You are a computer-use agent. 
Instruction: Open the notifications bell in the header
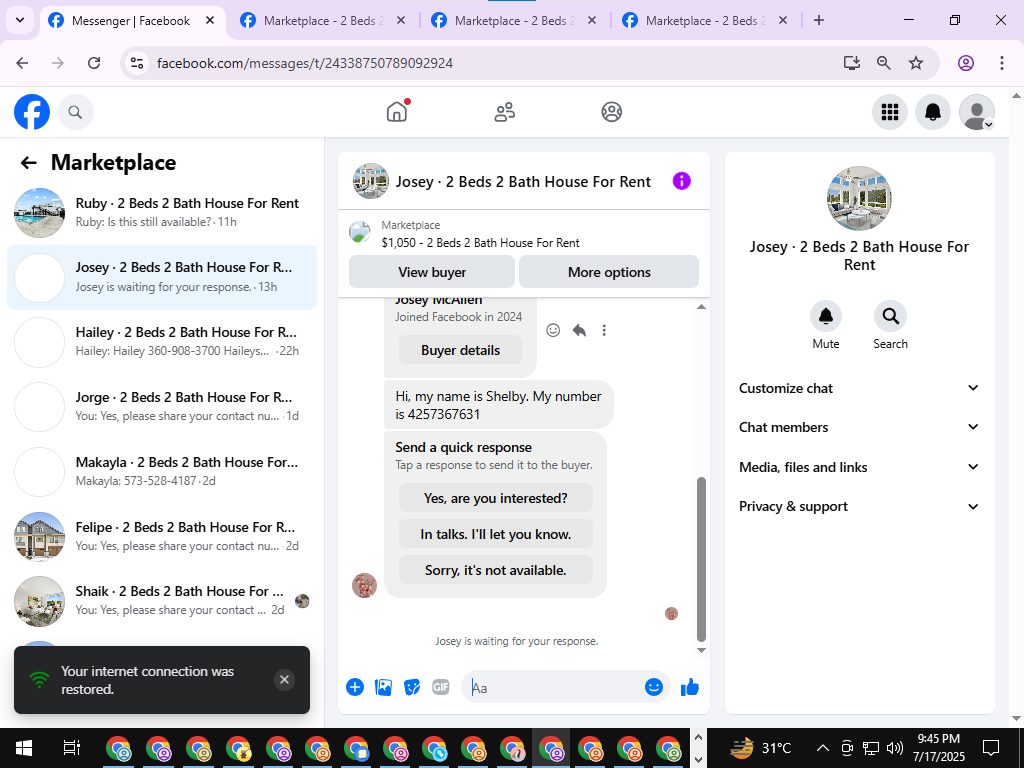pos(933,112)
